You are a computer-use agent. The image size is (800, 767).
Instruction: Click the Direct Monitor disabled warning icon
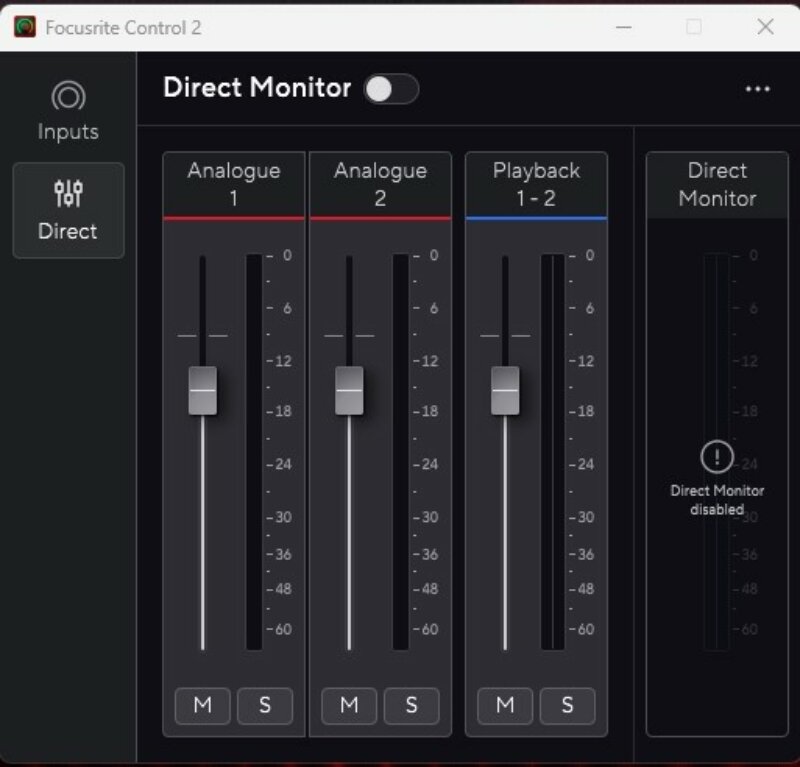(717, 456)
